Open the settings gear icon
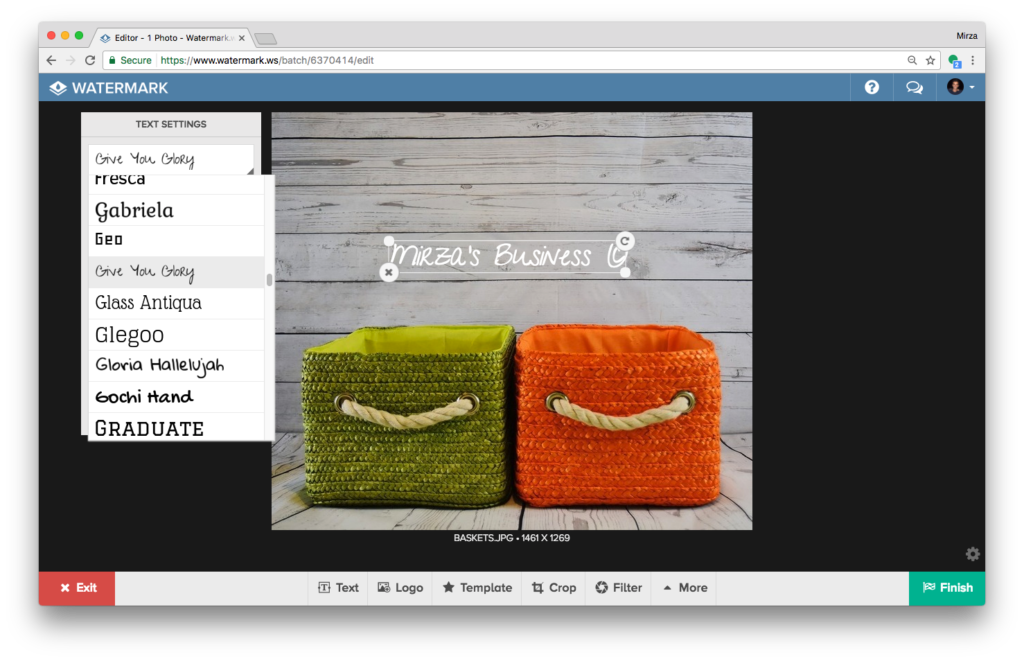Viewport: 1024px width, 661px height. pos(972,554)
